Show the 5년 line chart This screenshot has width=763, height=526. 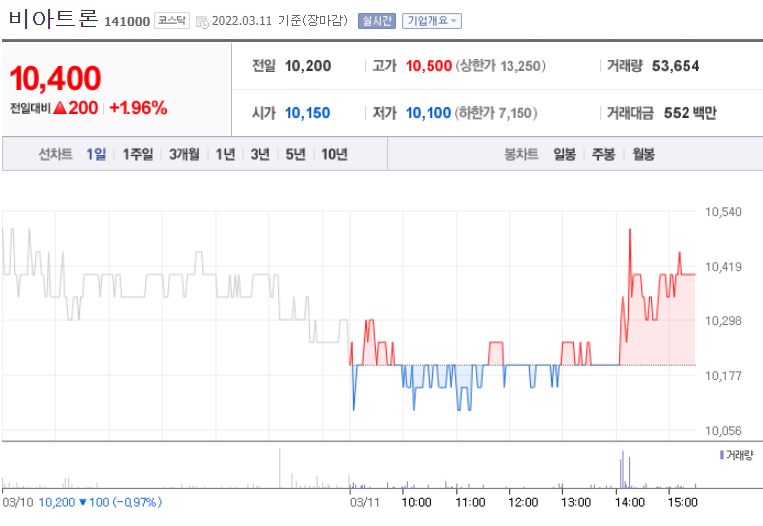(295, 154)
